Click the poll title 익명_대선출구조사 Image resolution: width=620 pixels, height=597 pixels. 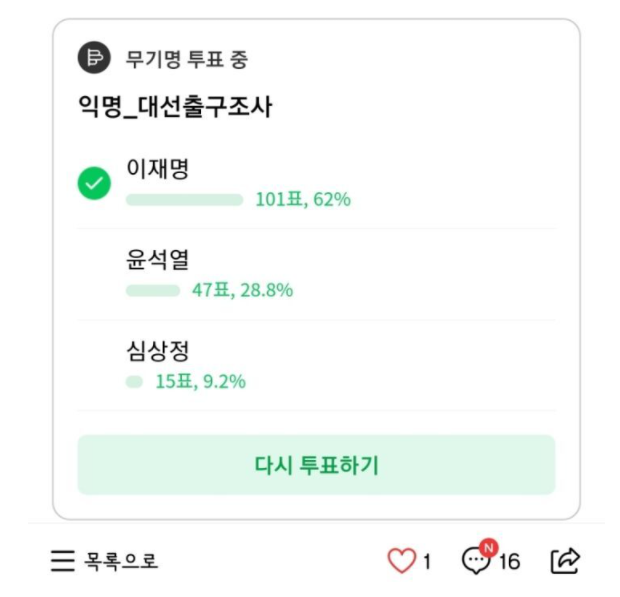[x=175, y=108]
